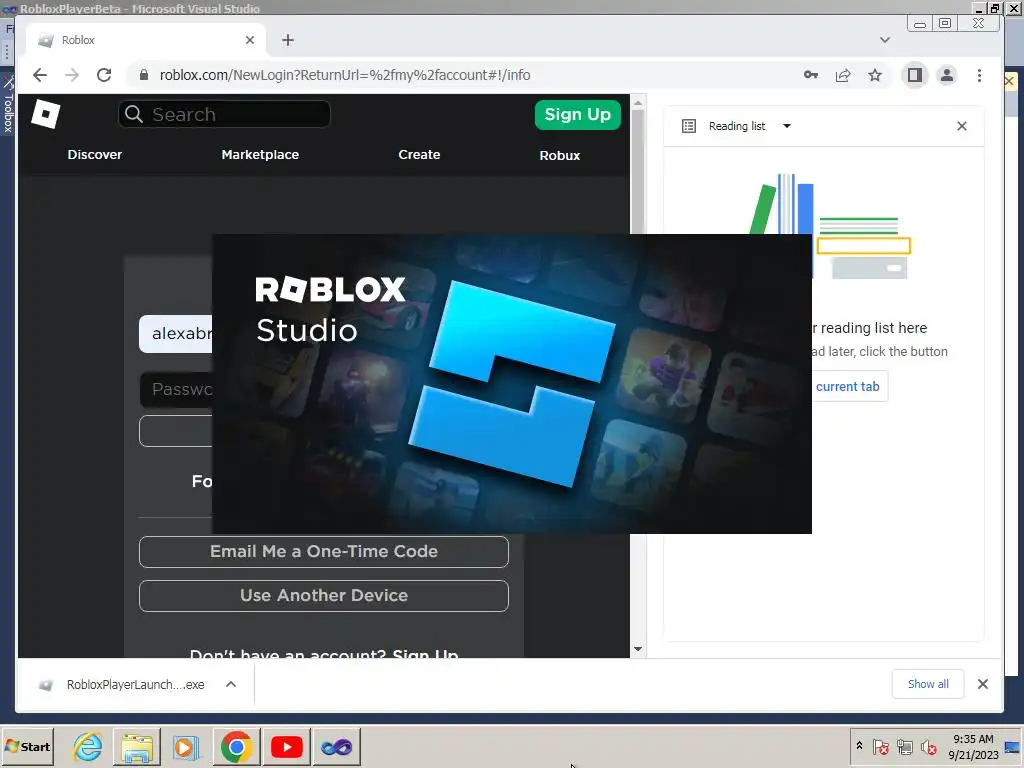Viewport: 1024px width, 768px height.
Task: Switch to Chrome in the taskbar
Action: click(x=236, y=746)
